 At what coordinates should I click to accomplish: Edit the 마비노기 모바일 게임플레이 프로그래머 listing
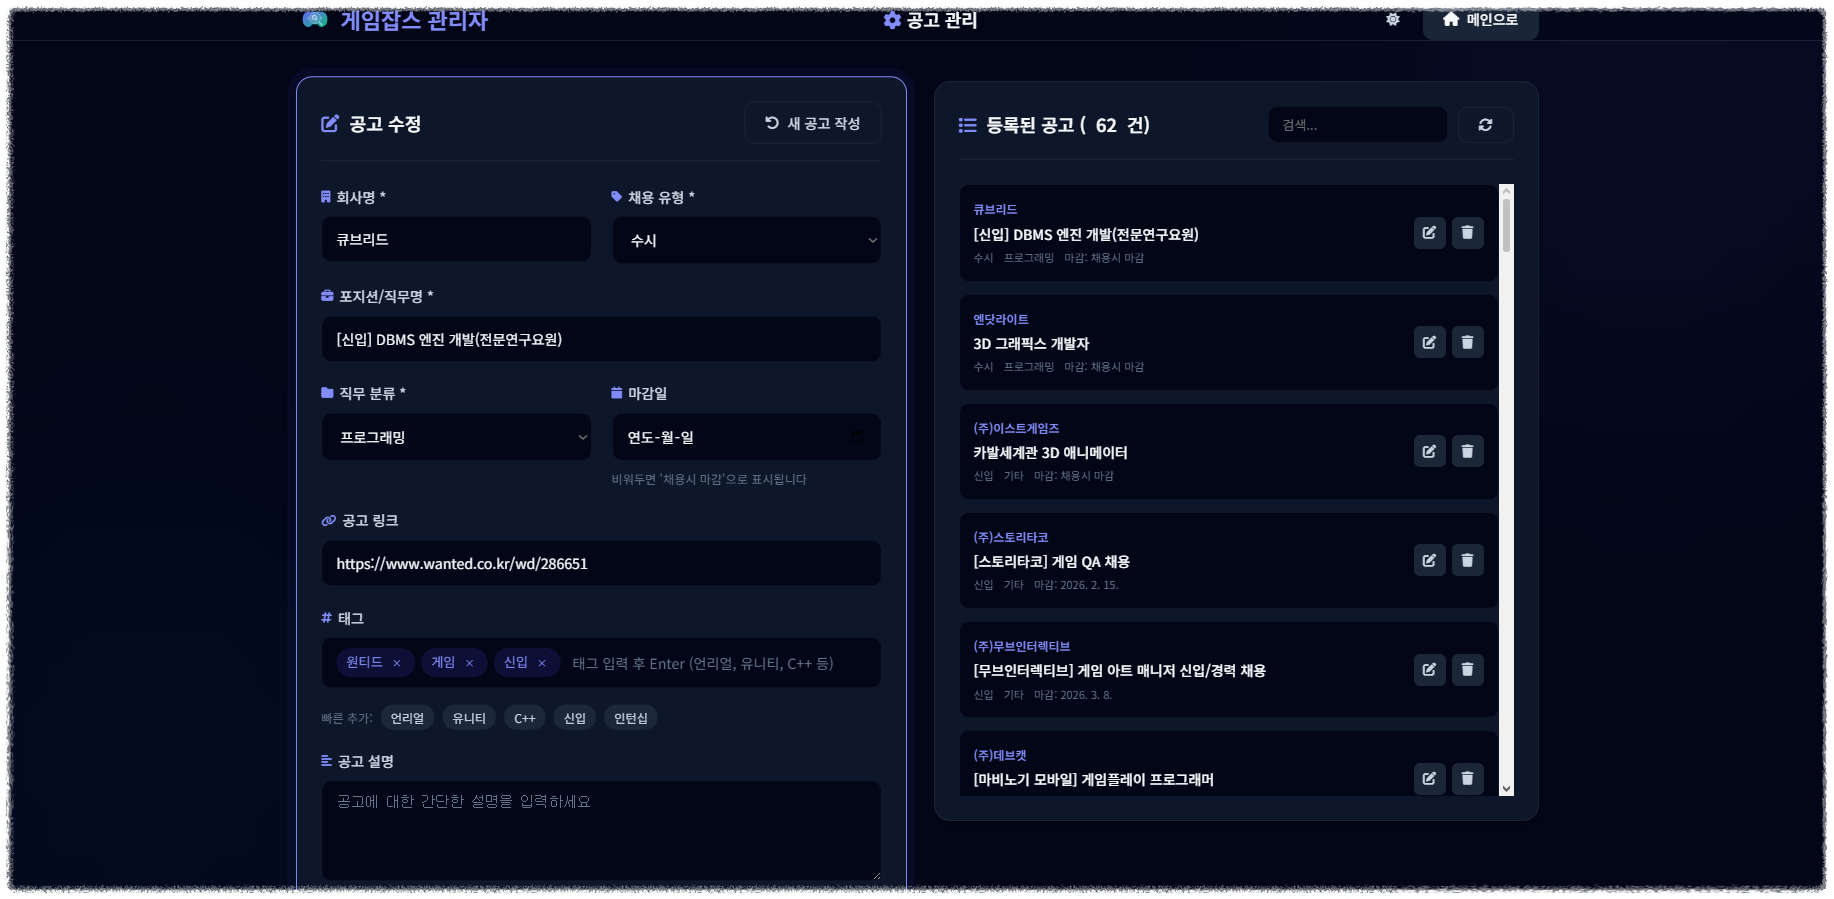click(1429, 778)
